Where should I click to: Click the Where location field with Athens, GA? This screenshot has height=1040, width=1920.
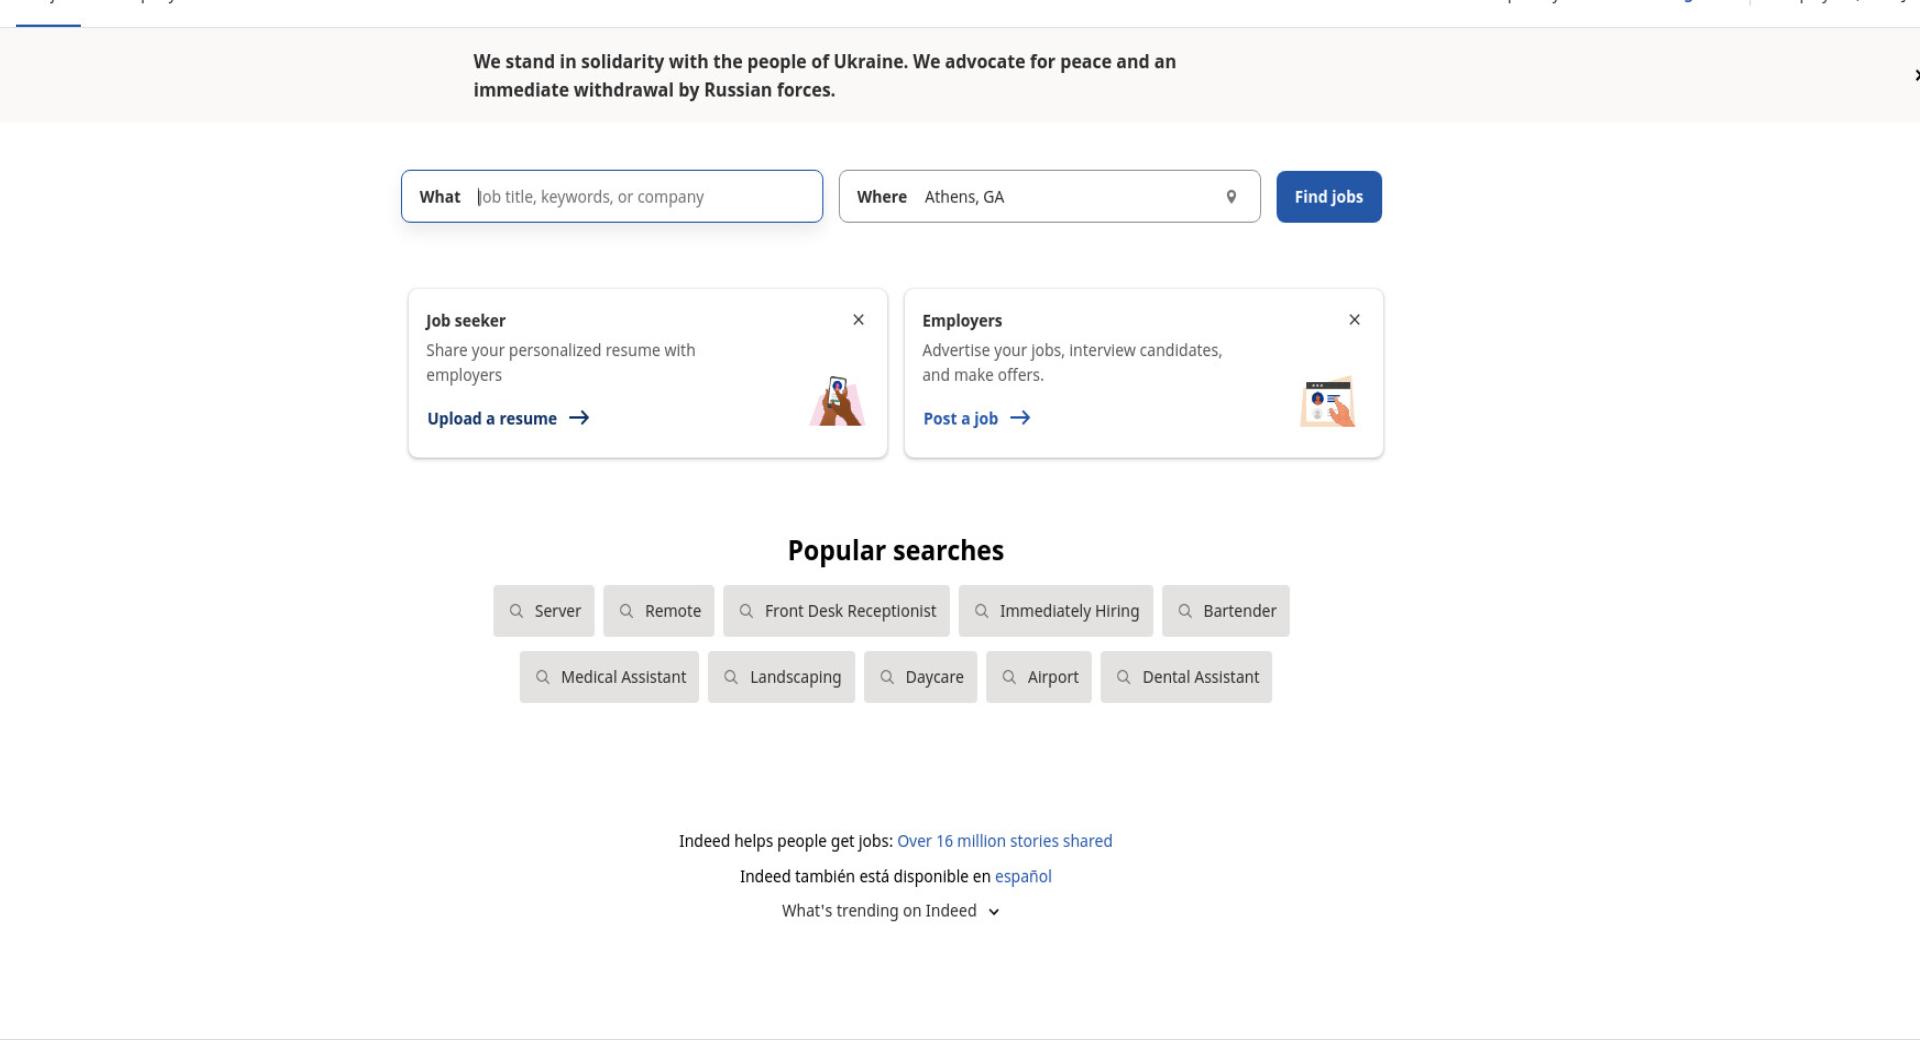1049,197
